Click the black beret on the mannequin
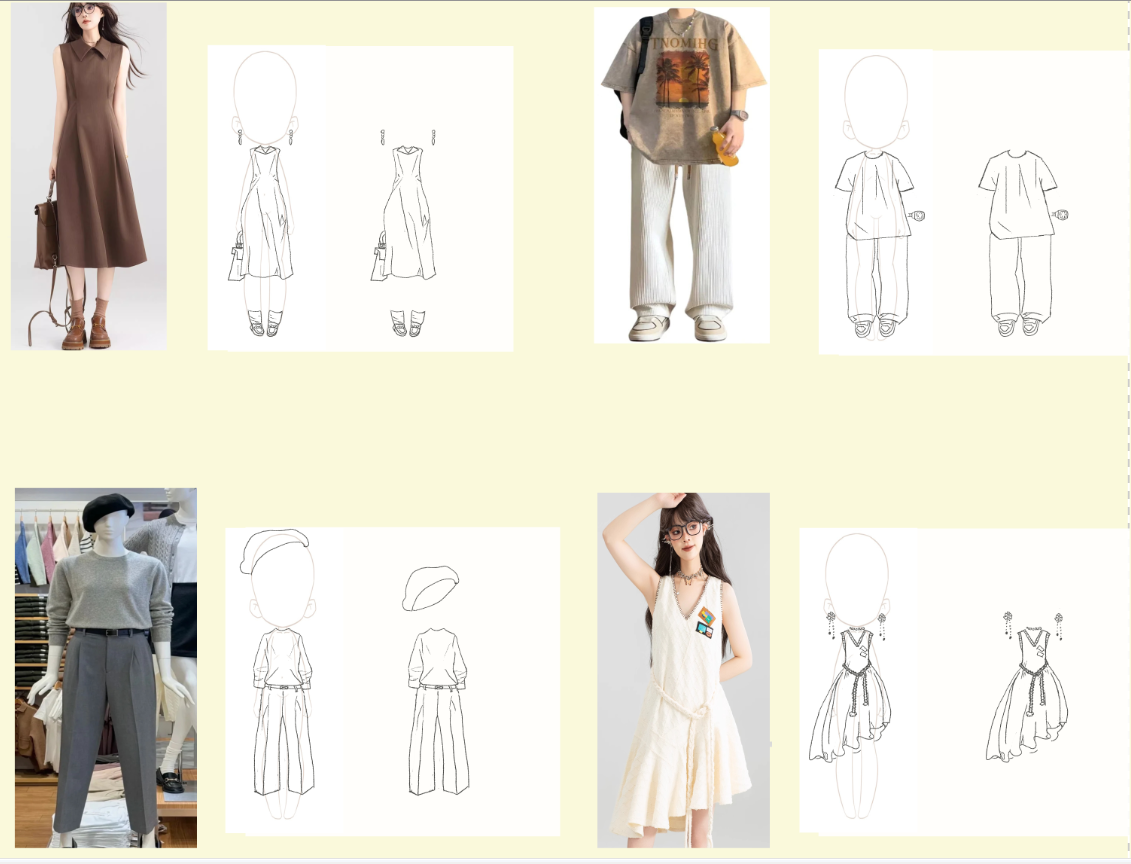The width and height of the screenshot is (1131, 864). tap(108, 511)
